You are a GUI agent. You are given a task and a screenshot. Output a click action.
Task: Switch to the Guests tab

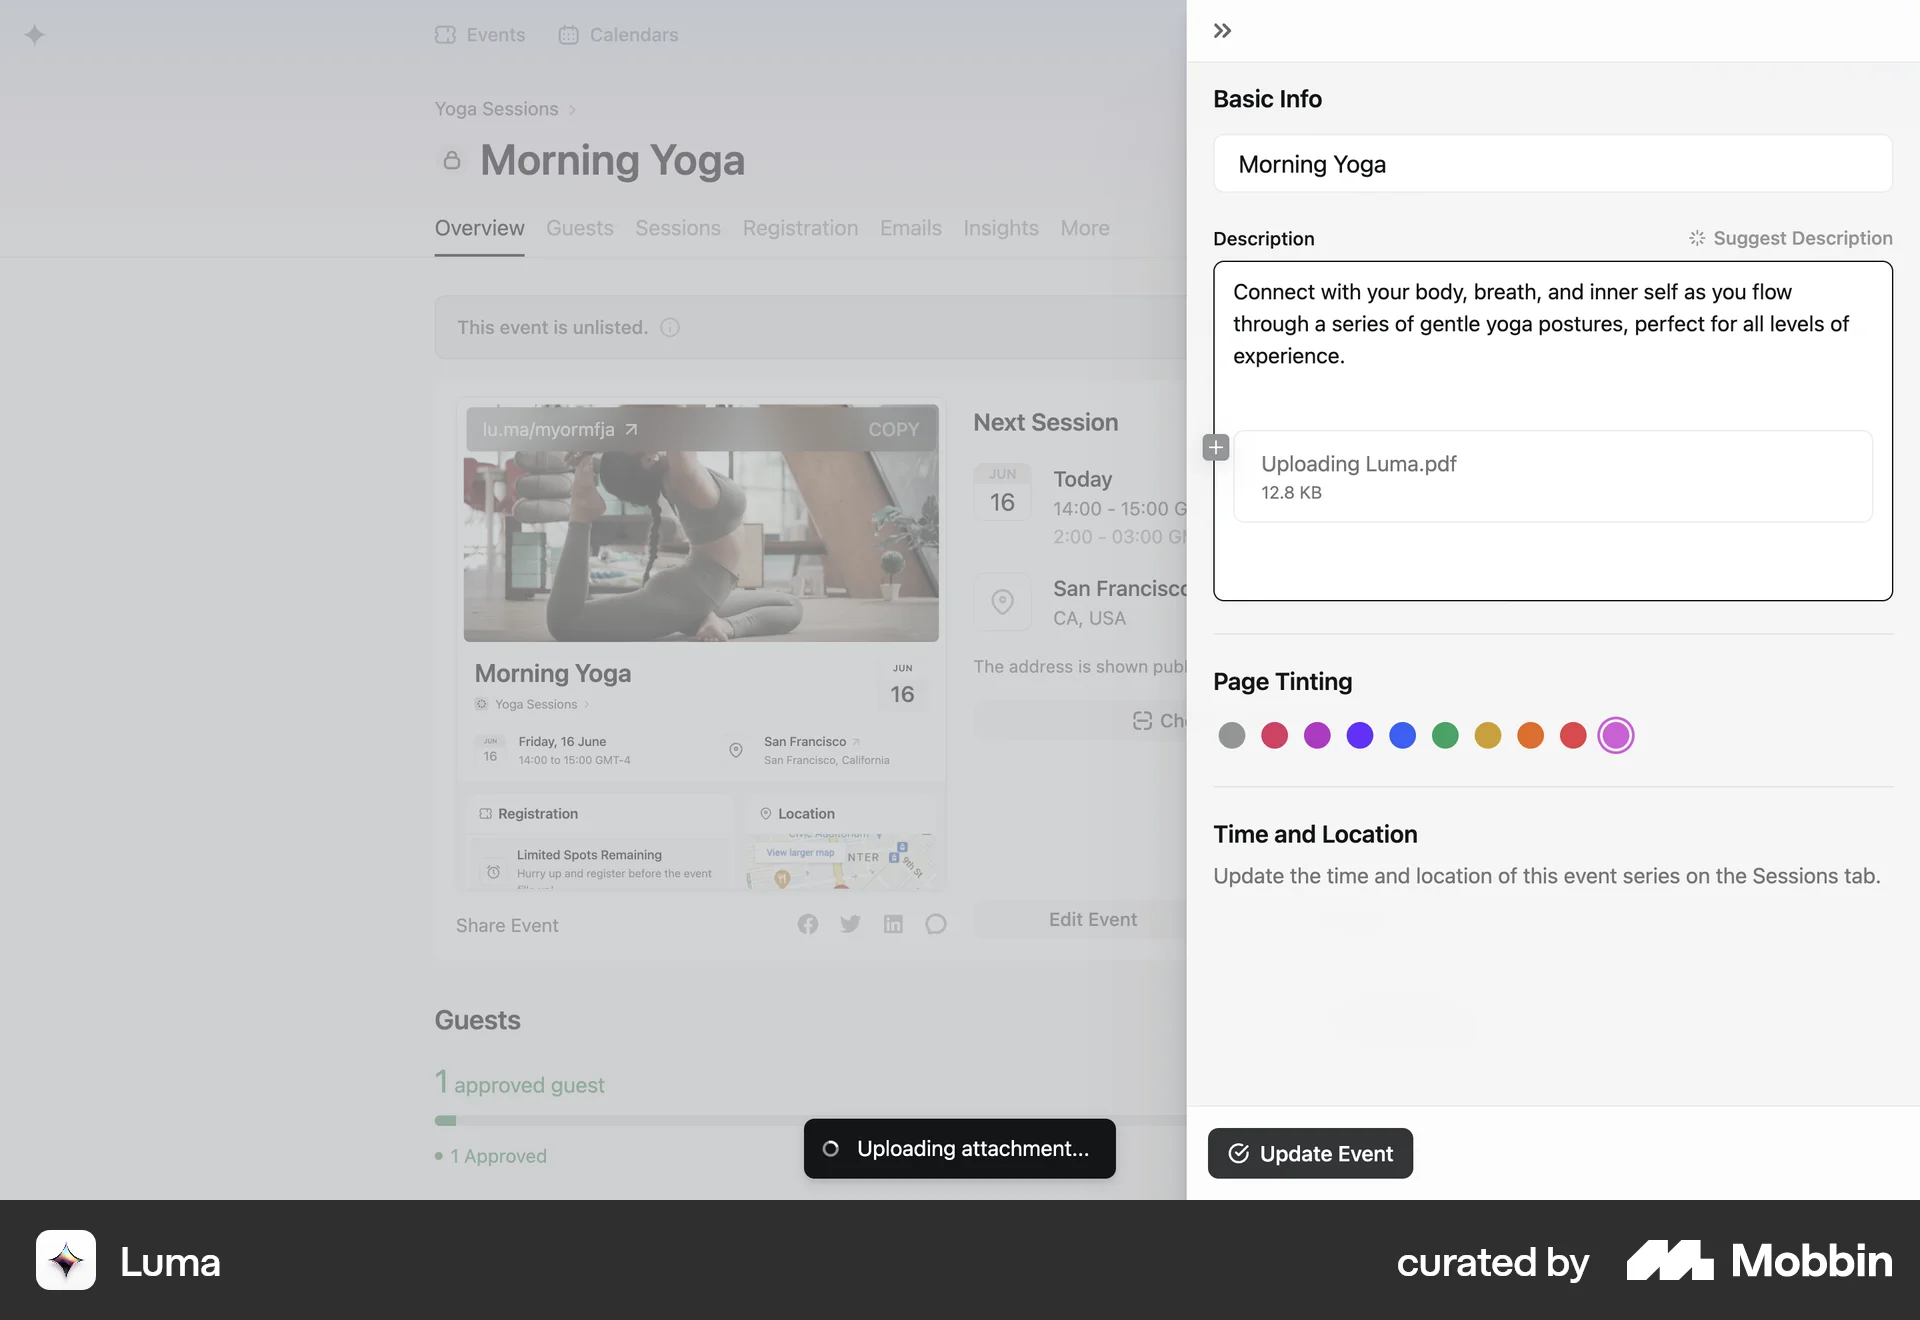579,228
